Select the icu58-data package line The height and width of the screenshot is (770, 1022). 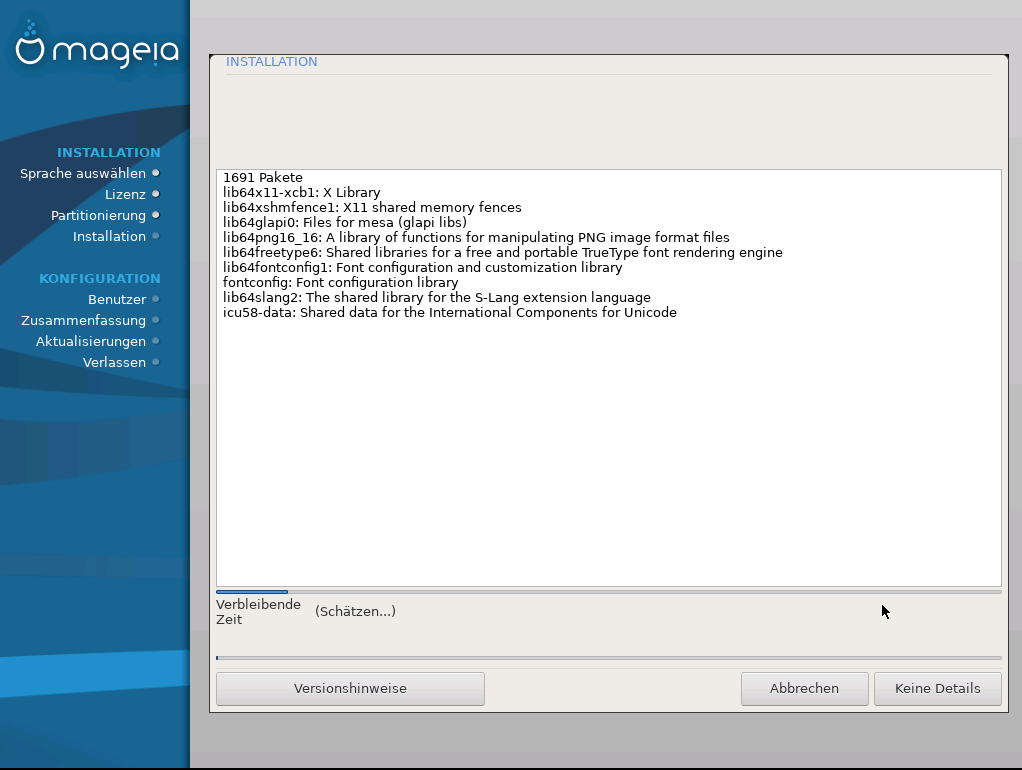449,313
